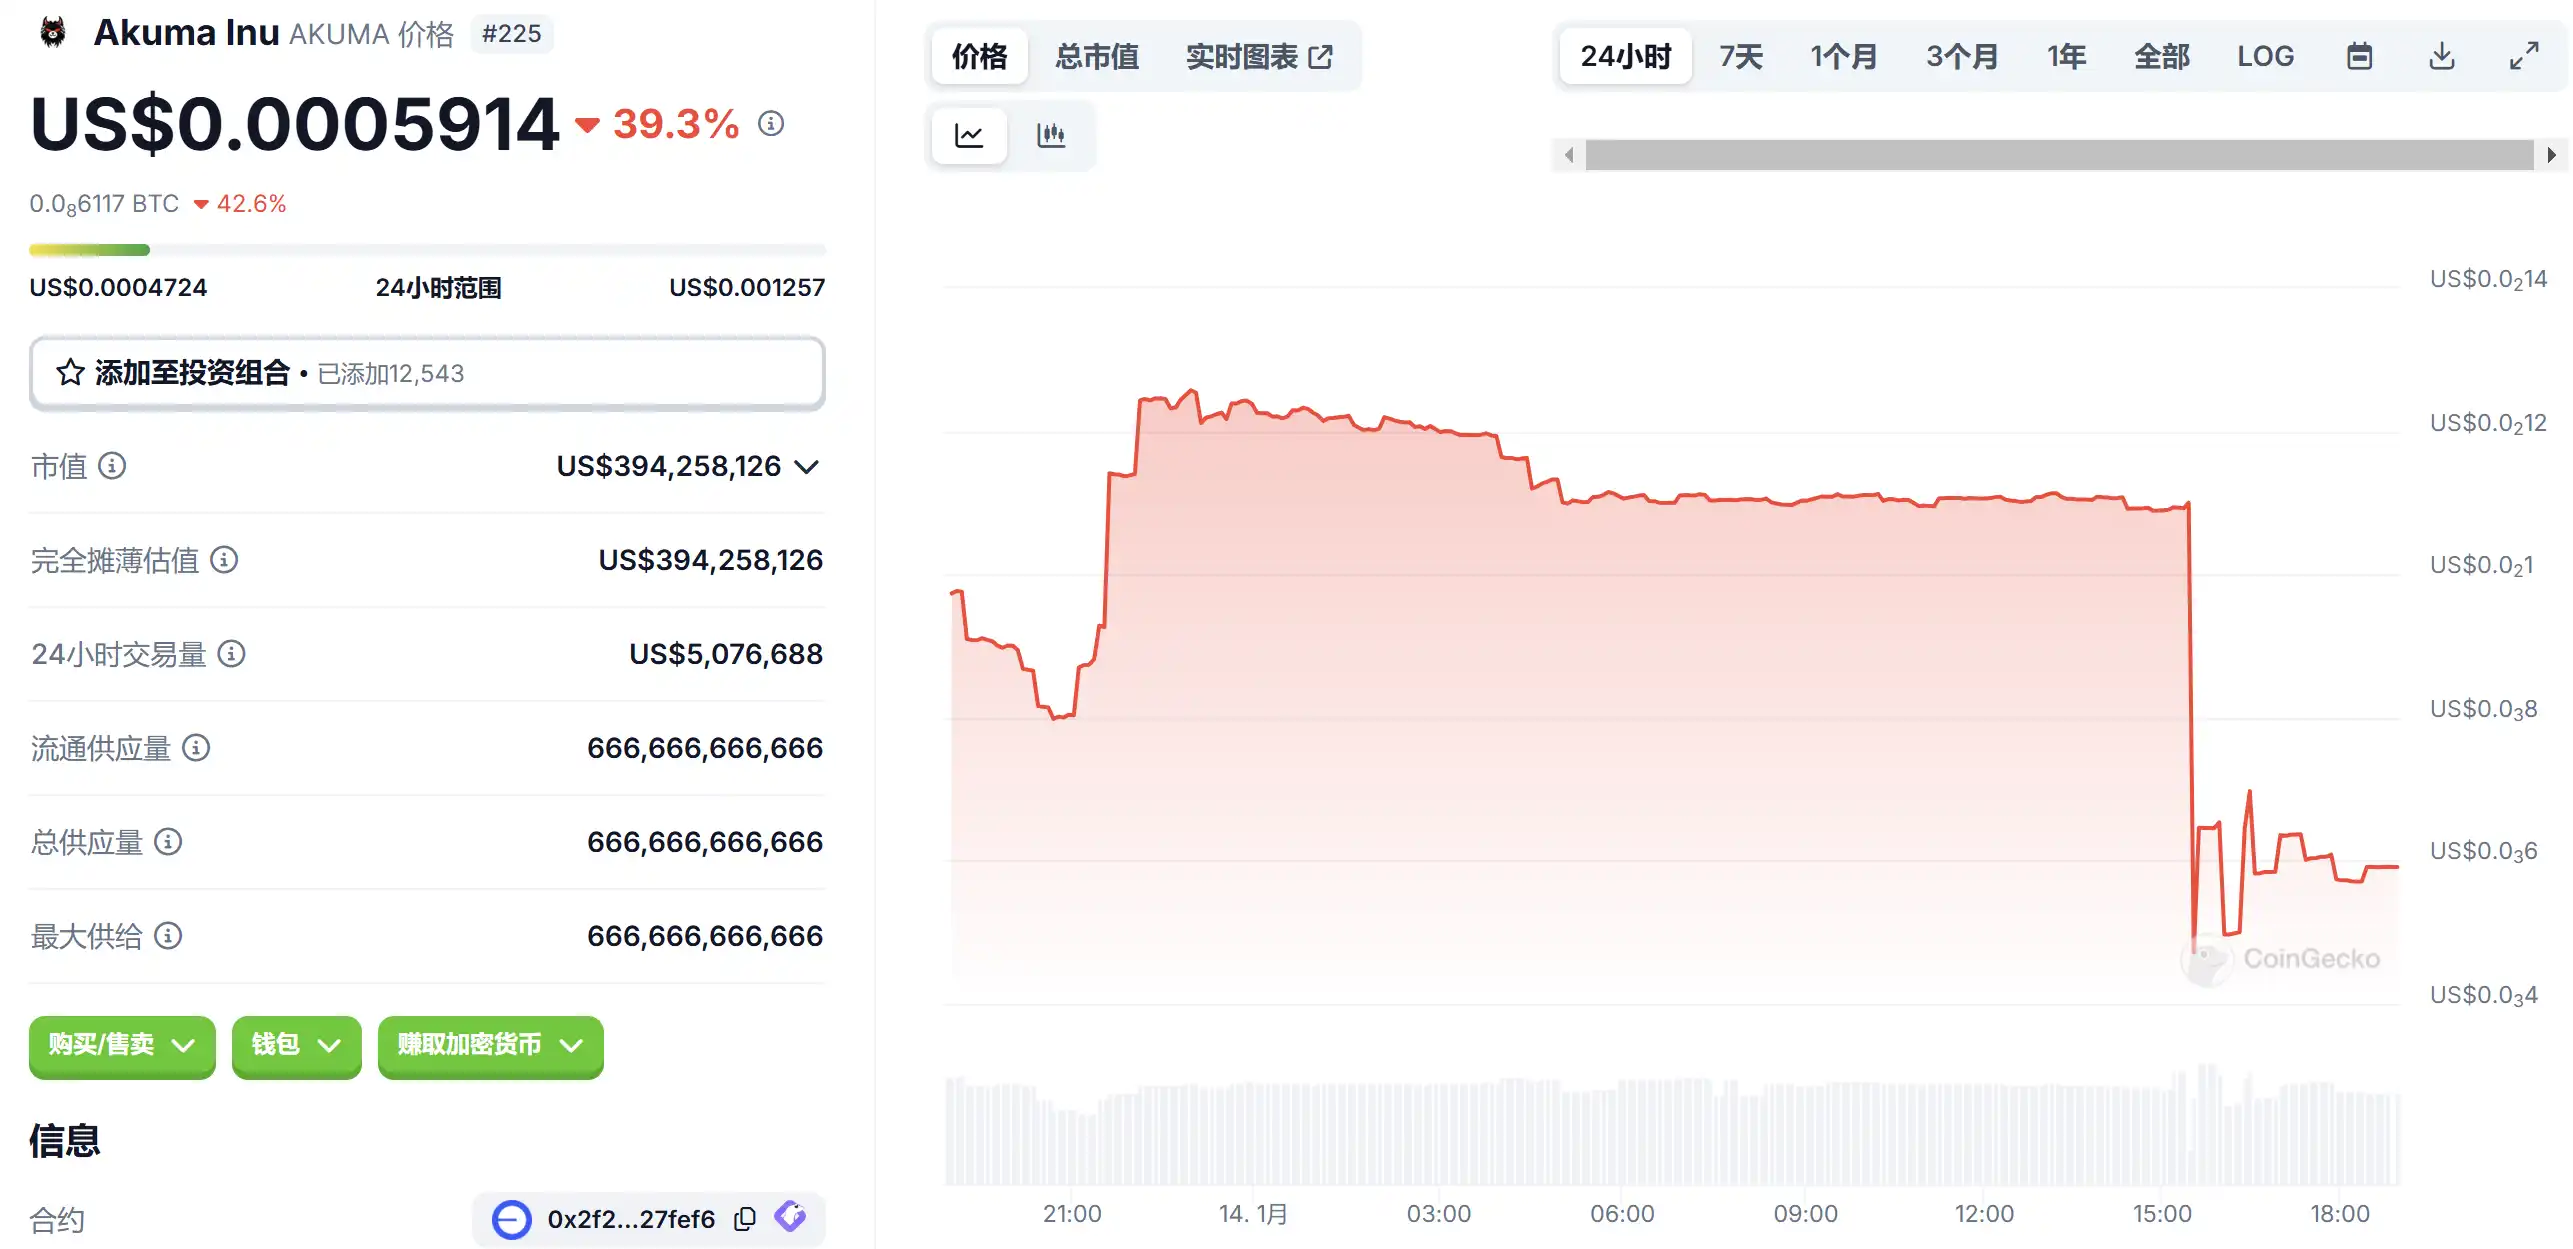Select the 1个月 time range
The image size is (2573, 1249).
(x=1843, y=56)
